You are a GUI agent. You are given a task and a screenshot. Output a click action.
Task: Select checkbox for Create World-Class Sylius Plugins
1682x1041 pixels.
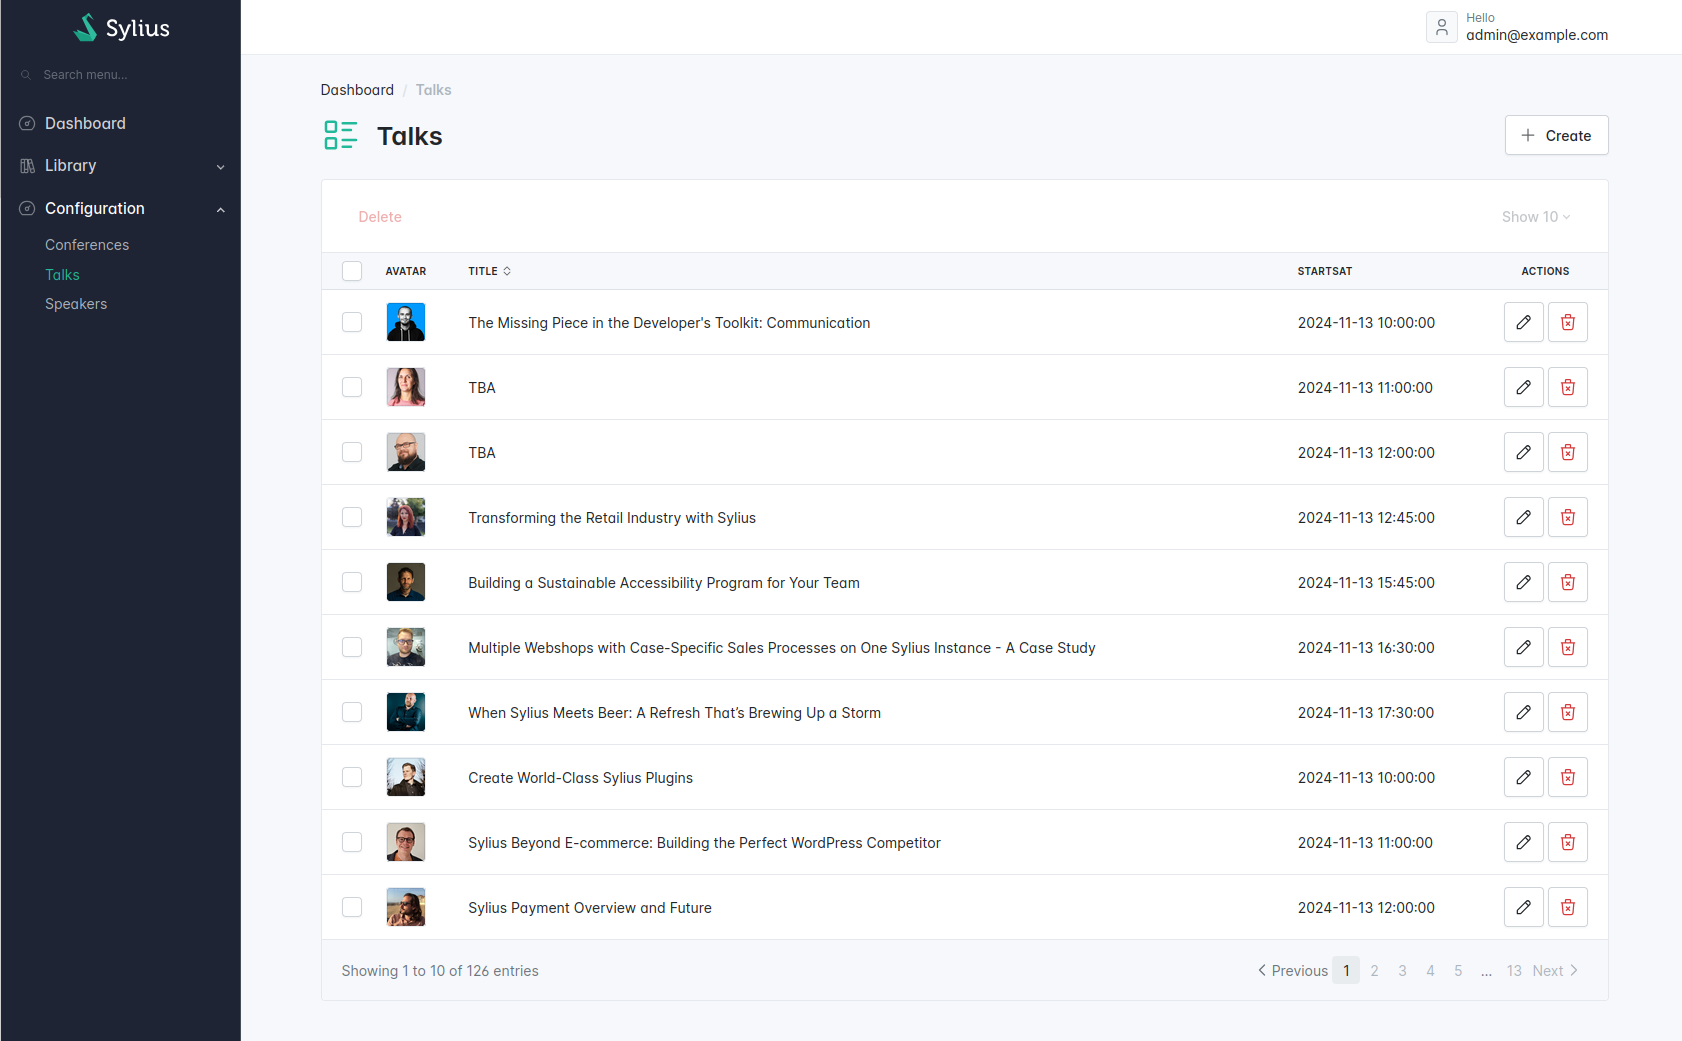pyautogui.click(x=352, y=777)
